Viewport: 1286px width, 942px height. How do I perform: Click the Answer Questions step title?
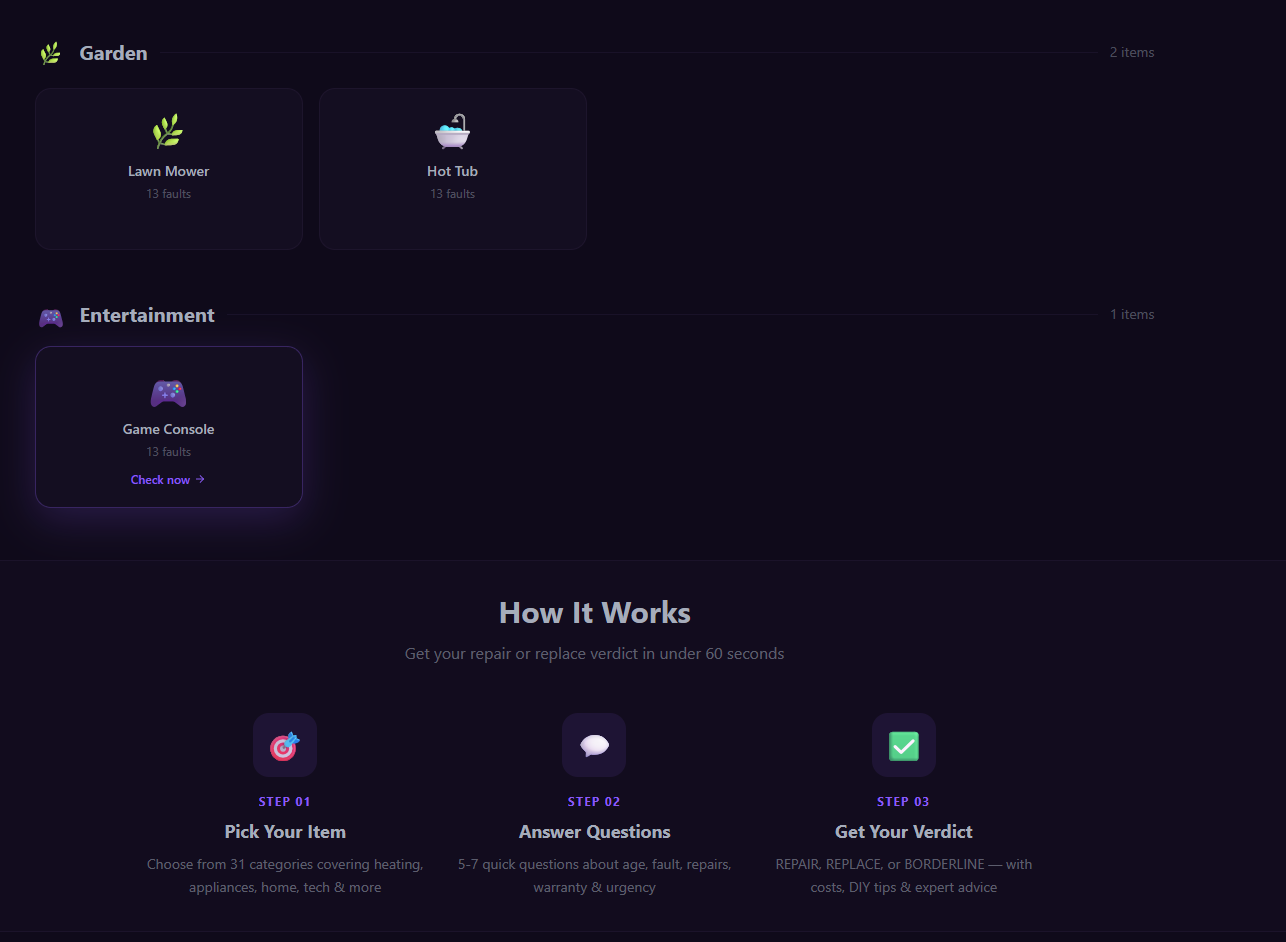point(594,832)
